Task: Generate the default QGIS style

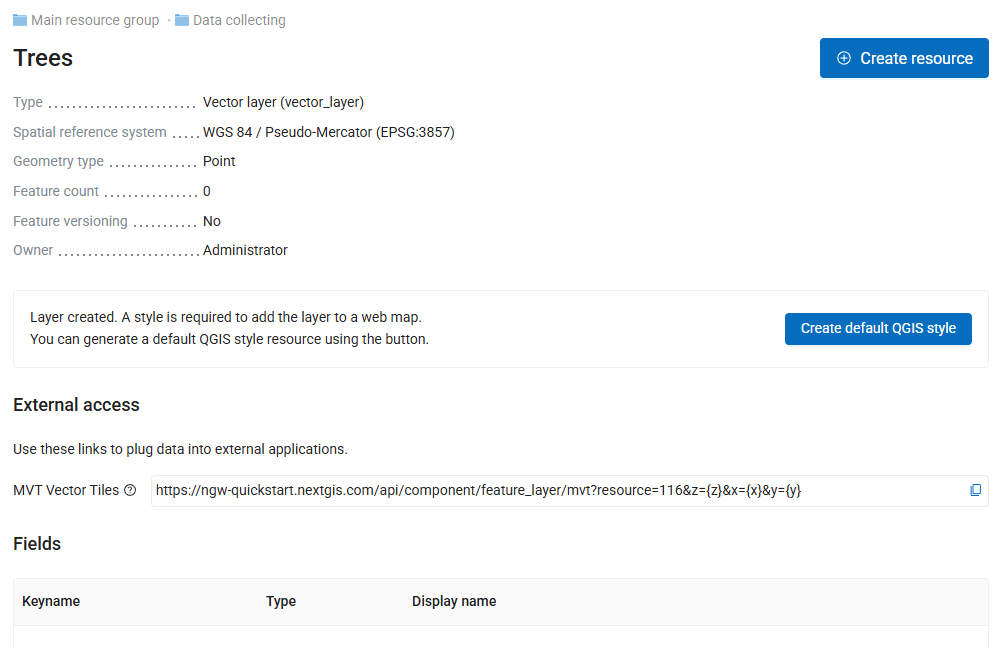Action: [878, 328]
